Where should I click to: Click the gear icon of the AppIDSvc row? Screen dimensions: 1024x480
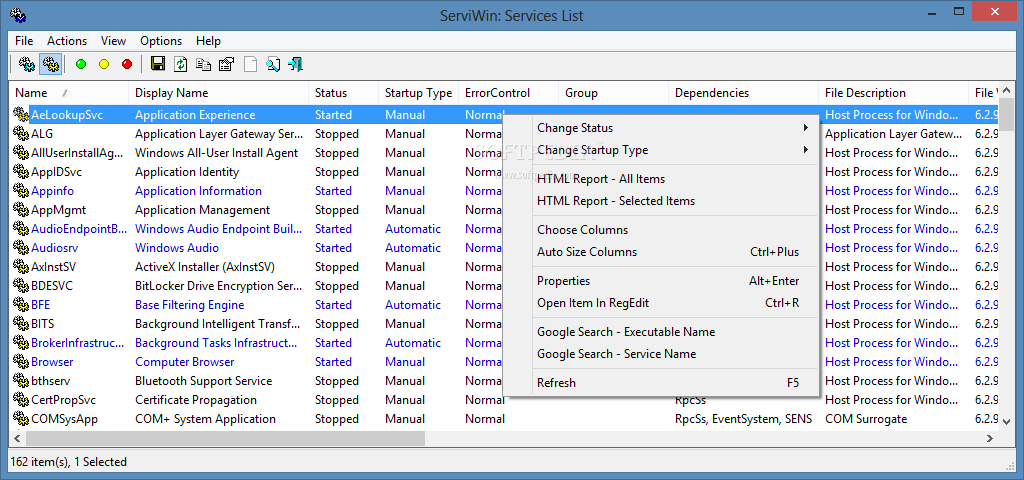(x=21, y=172)
